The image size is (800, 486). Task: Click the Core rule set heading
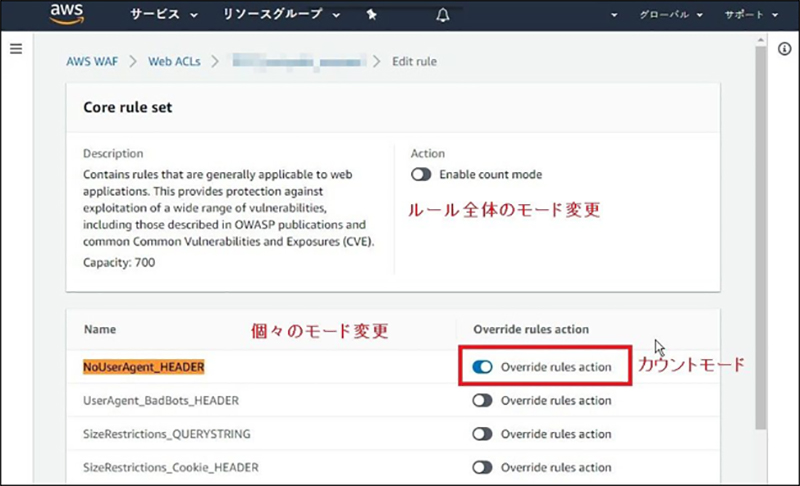pos(128,108)
